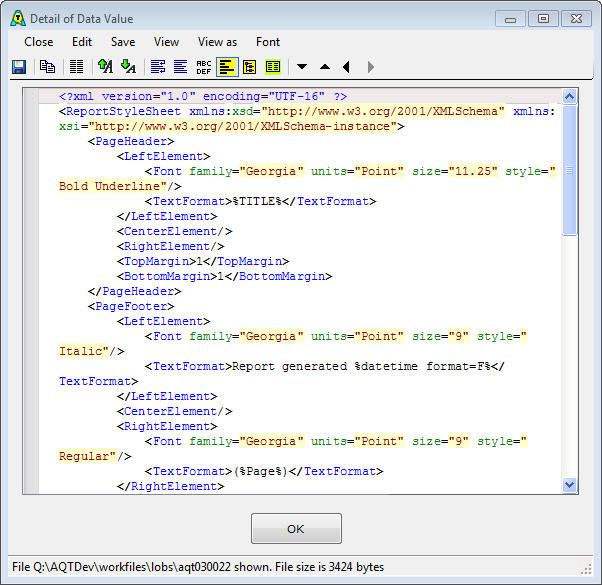Click the scrollbar down arrow
The width and height of the screenshot is (602, 585).
pyautogui.click(x=569, y=485)
